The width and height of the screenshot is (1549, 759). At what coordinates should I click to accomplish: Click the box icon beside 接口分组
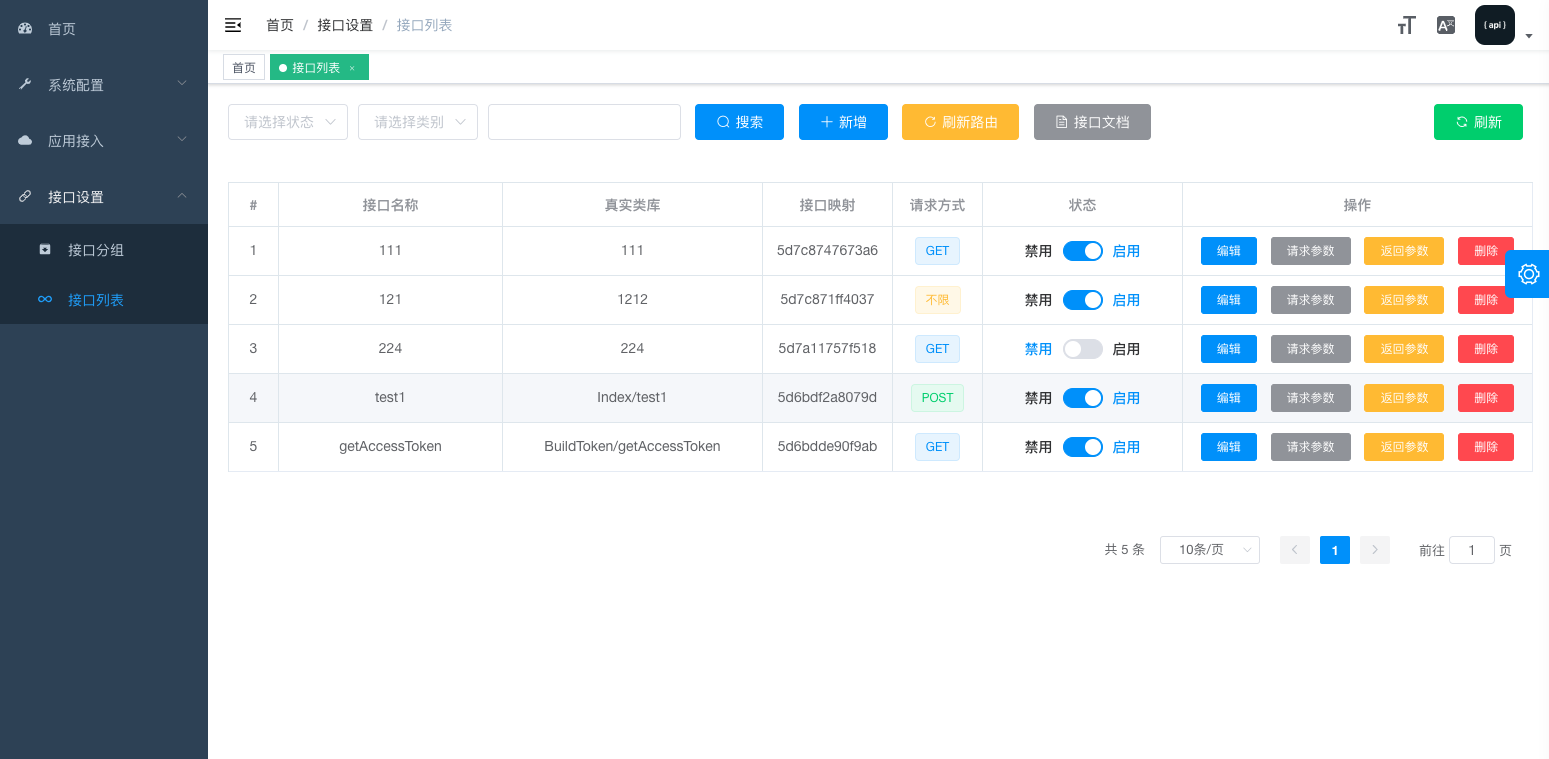pyautogui.click(x=45, y=249)
